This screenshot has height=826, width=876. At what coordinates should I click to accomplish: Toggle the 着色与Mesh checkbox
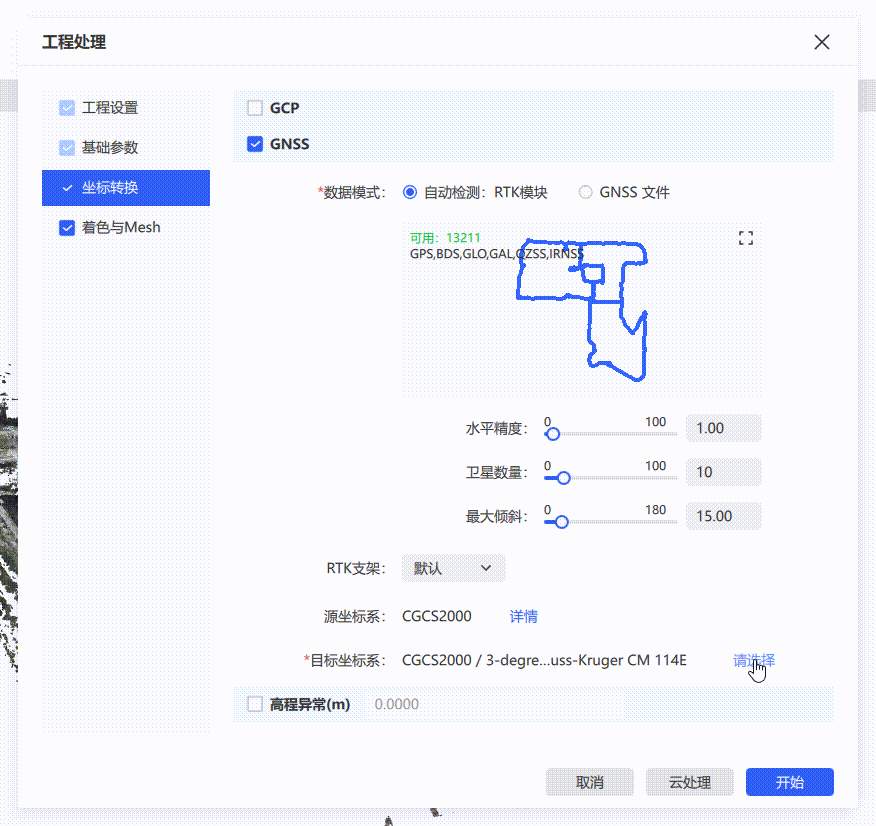[67, 227]
